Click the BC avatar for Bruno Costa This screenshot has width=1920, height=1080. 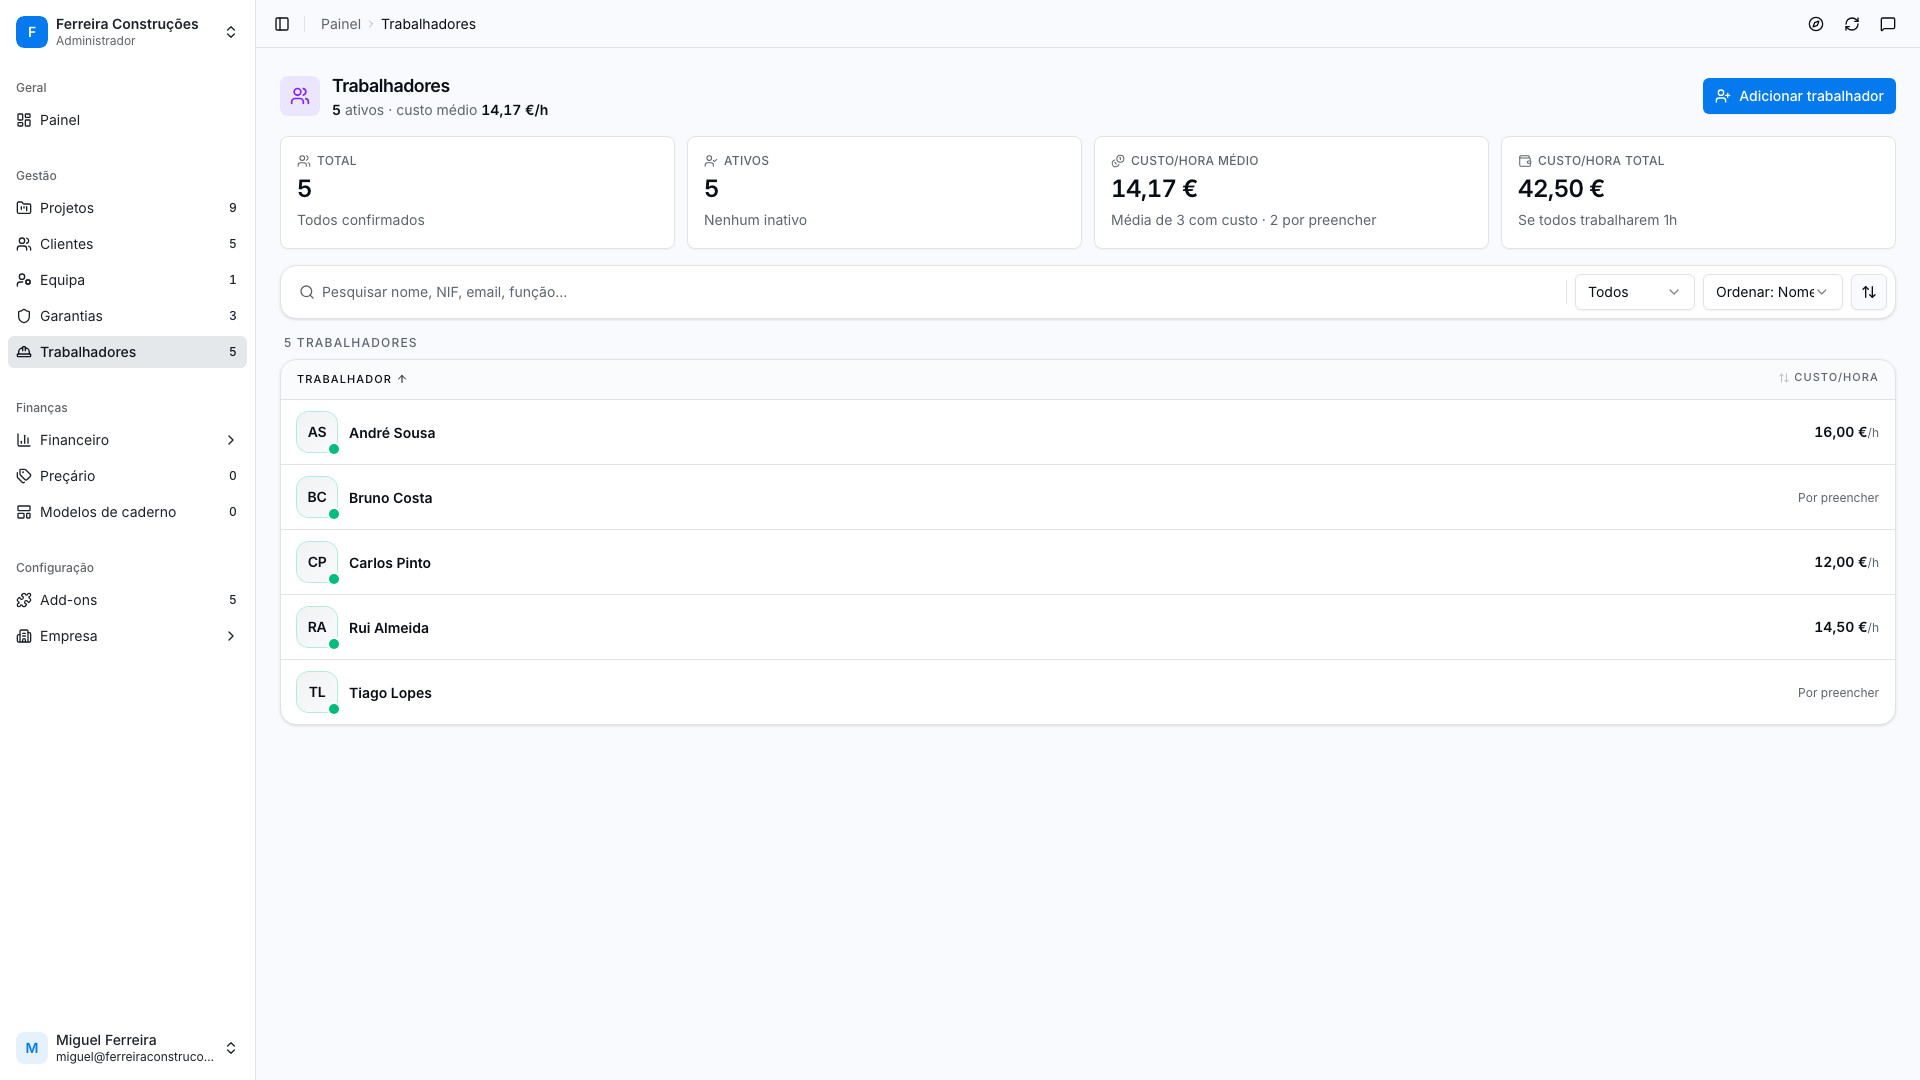click(317, 497)
